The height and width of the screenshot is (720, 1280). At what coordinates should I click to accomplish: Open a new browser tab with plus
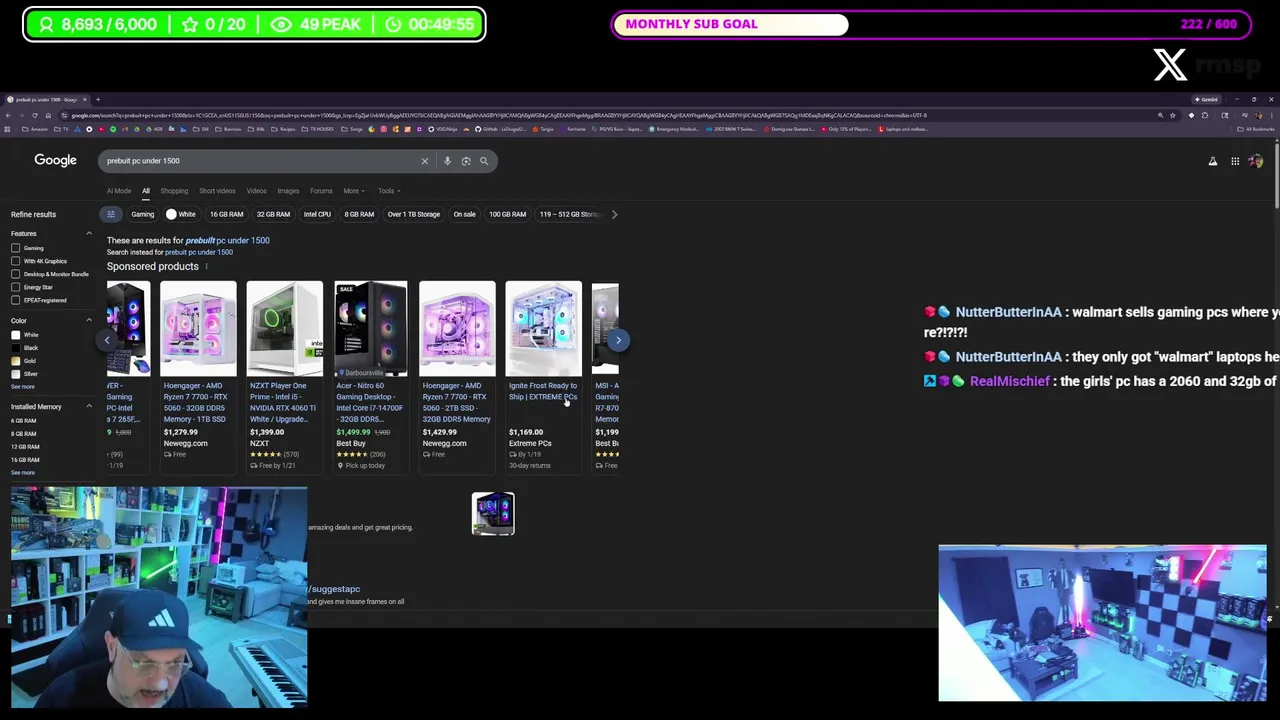[98, 99]
